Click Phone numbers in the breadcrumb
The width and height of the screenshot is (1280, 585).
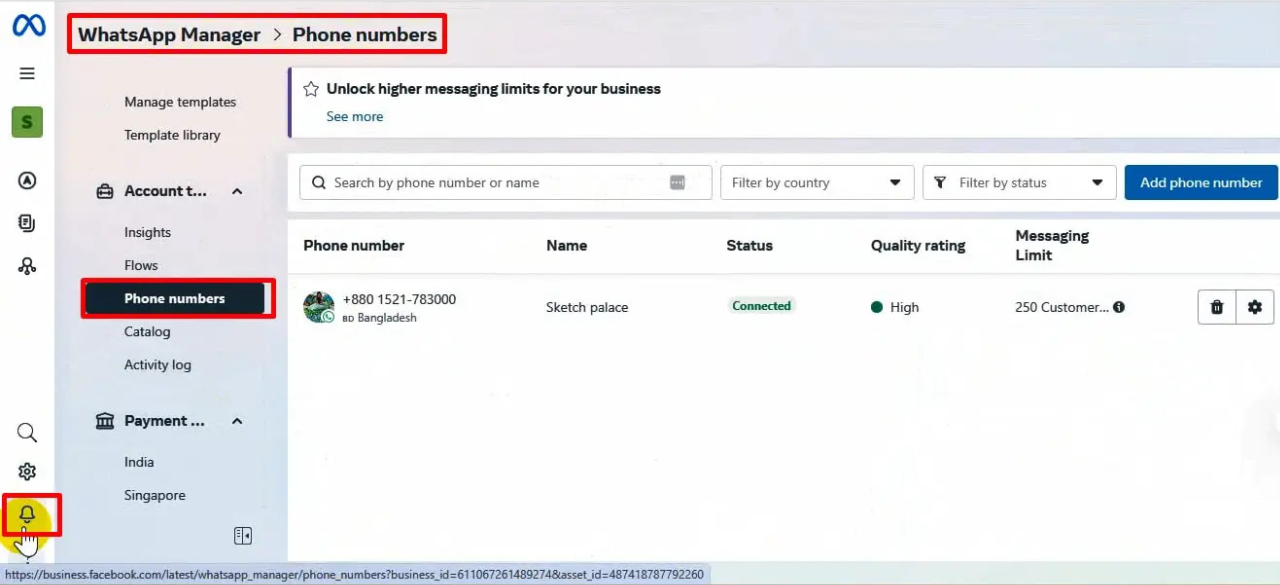pos(365,35)
